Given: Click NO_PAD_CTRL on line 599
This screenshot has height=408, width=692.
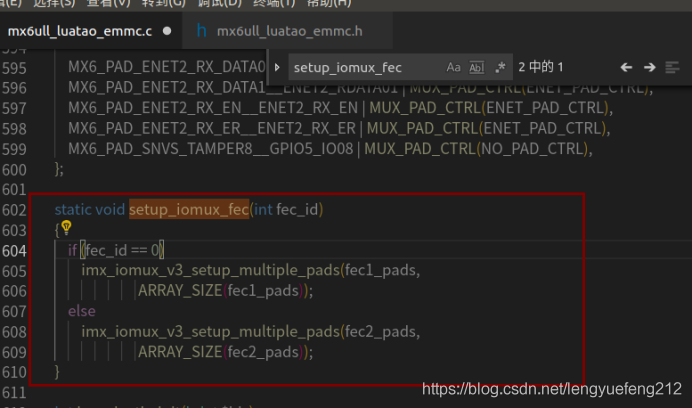Looking at the screenshot, I should coord(532,149).
